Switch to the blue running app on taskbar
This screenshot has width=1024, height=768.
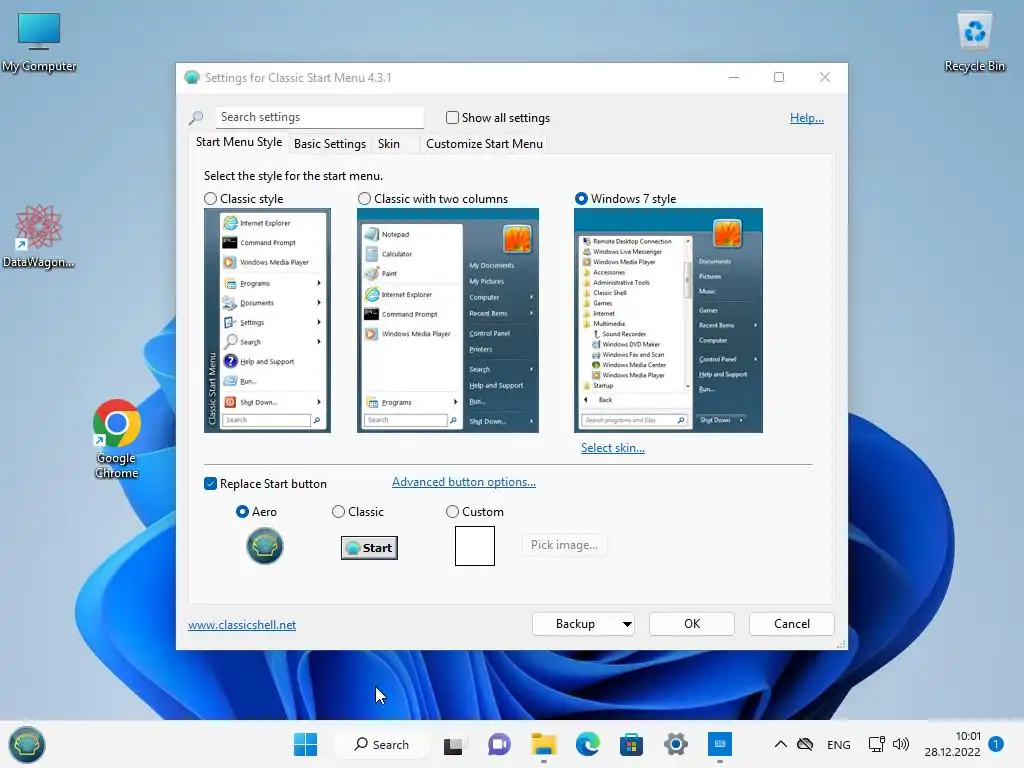pos(720,744)
